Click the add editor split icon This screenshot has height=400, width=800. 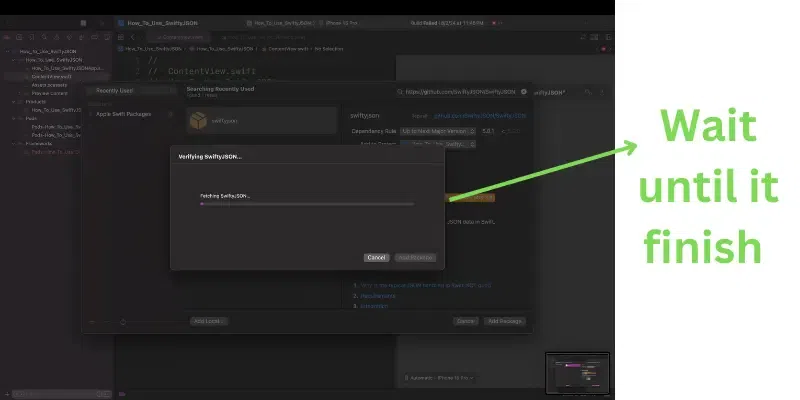(608, 37)
